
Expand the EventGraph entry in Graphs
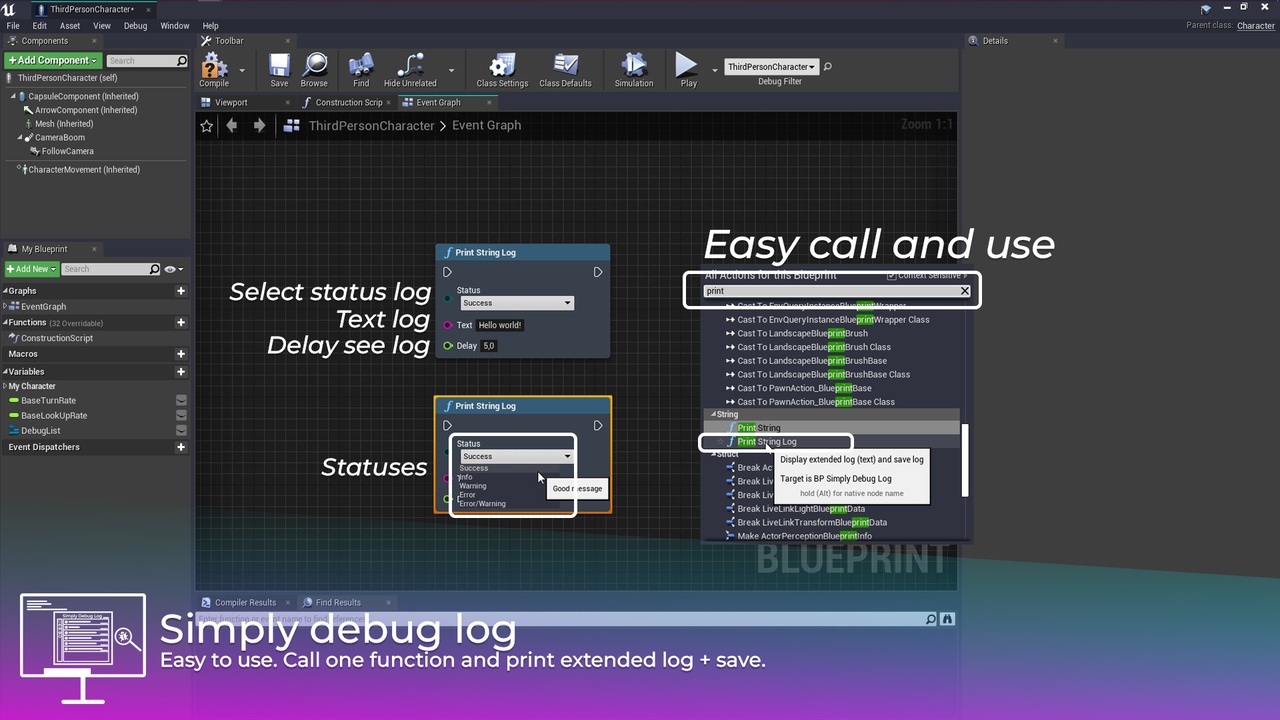5,307
